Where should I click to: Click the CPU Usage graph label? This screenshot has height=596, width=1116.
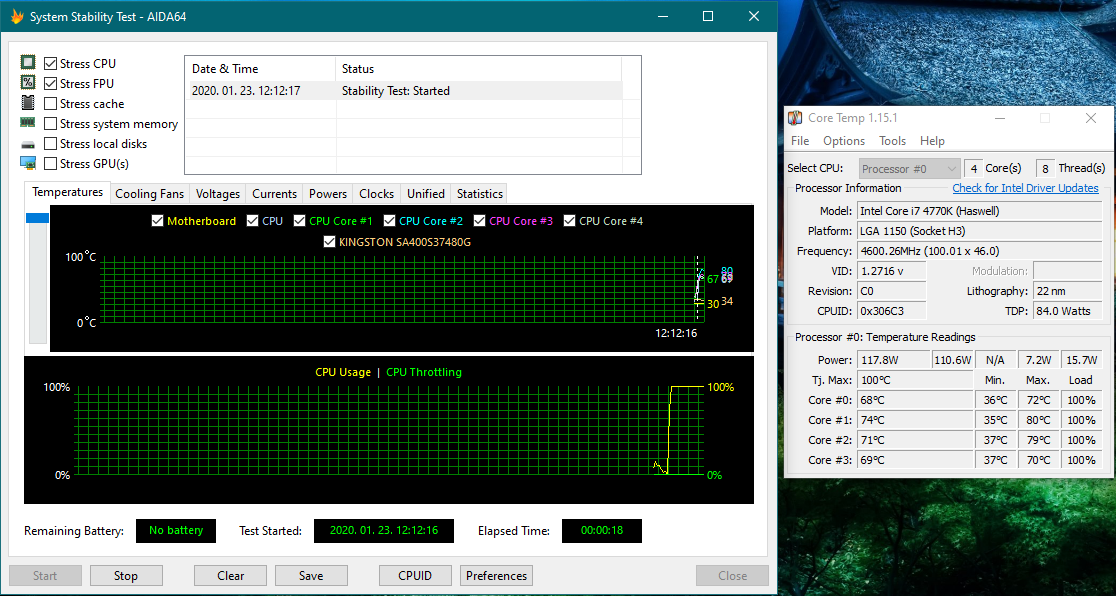pos(343,372)
